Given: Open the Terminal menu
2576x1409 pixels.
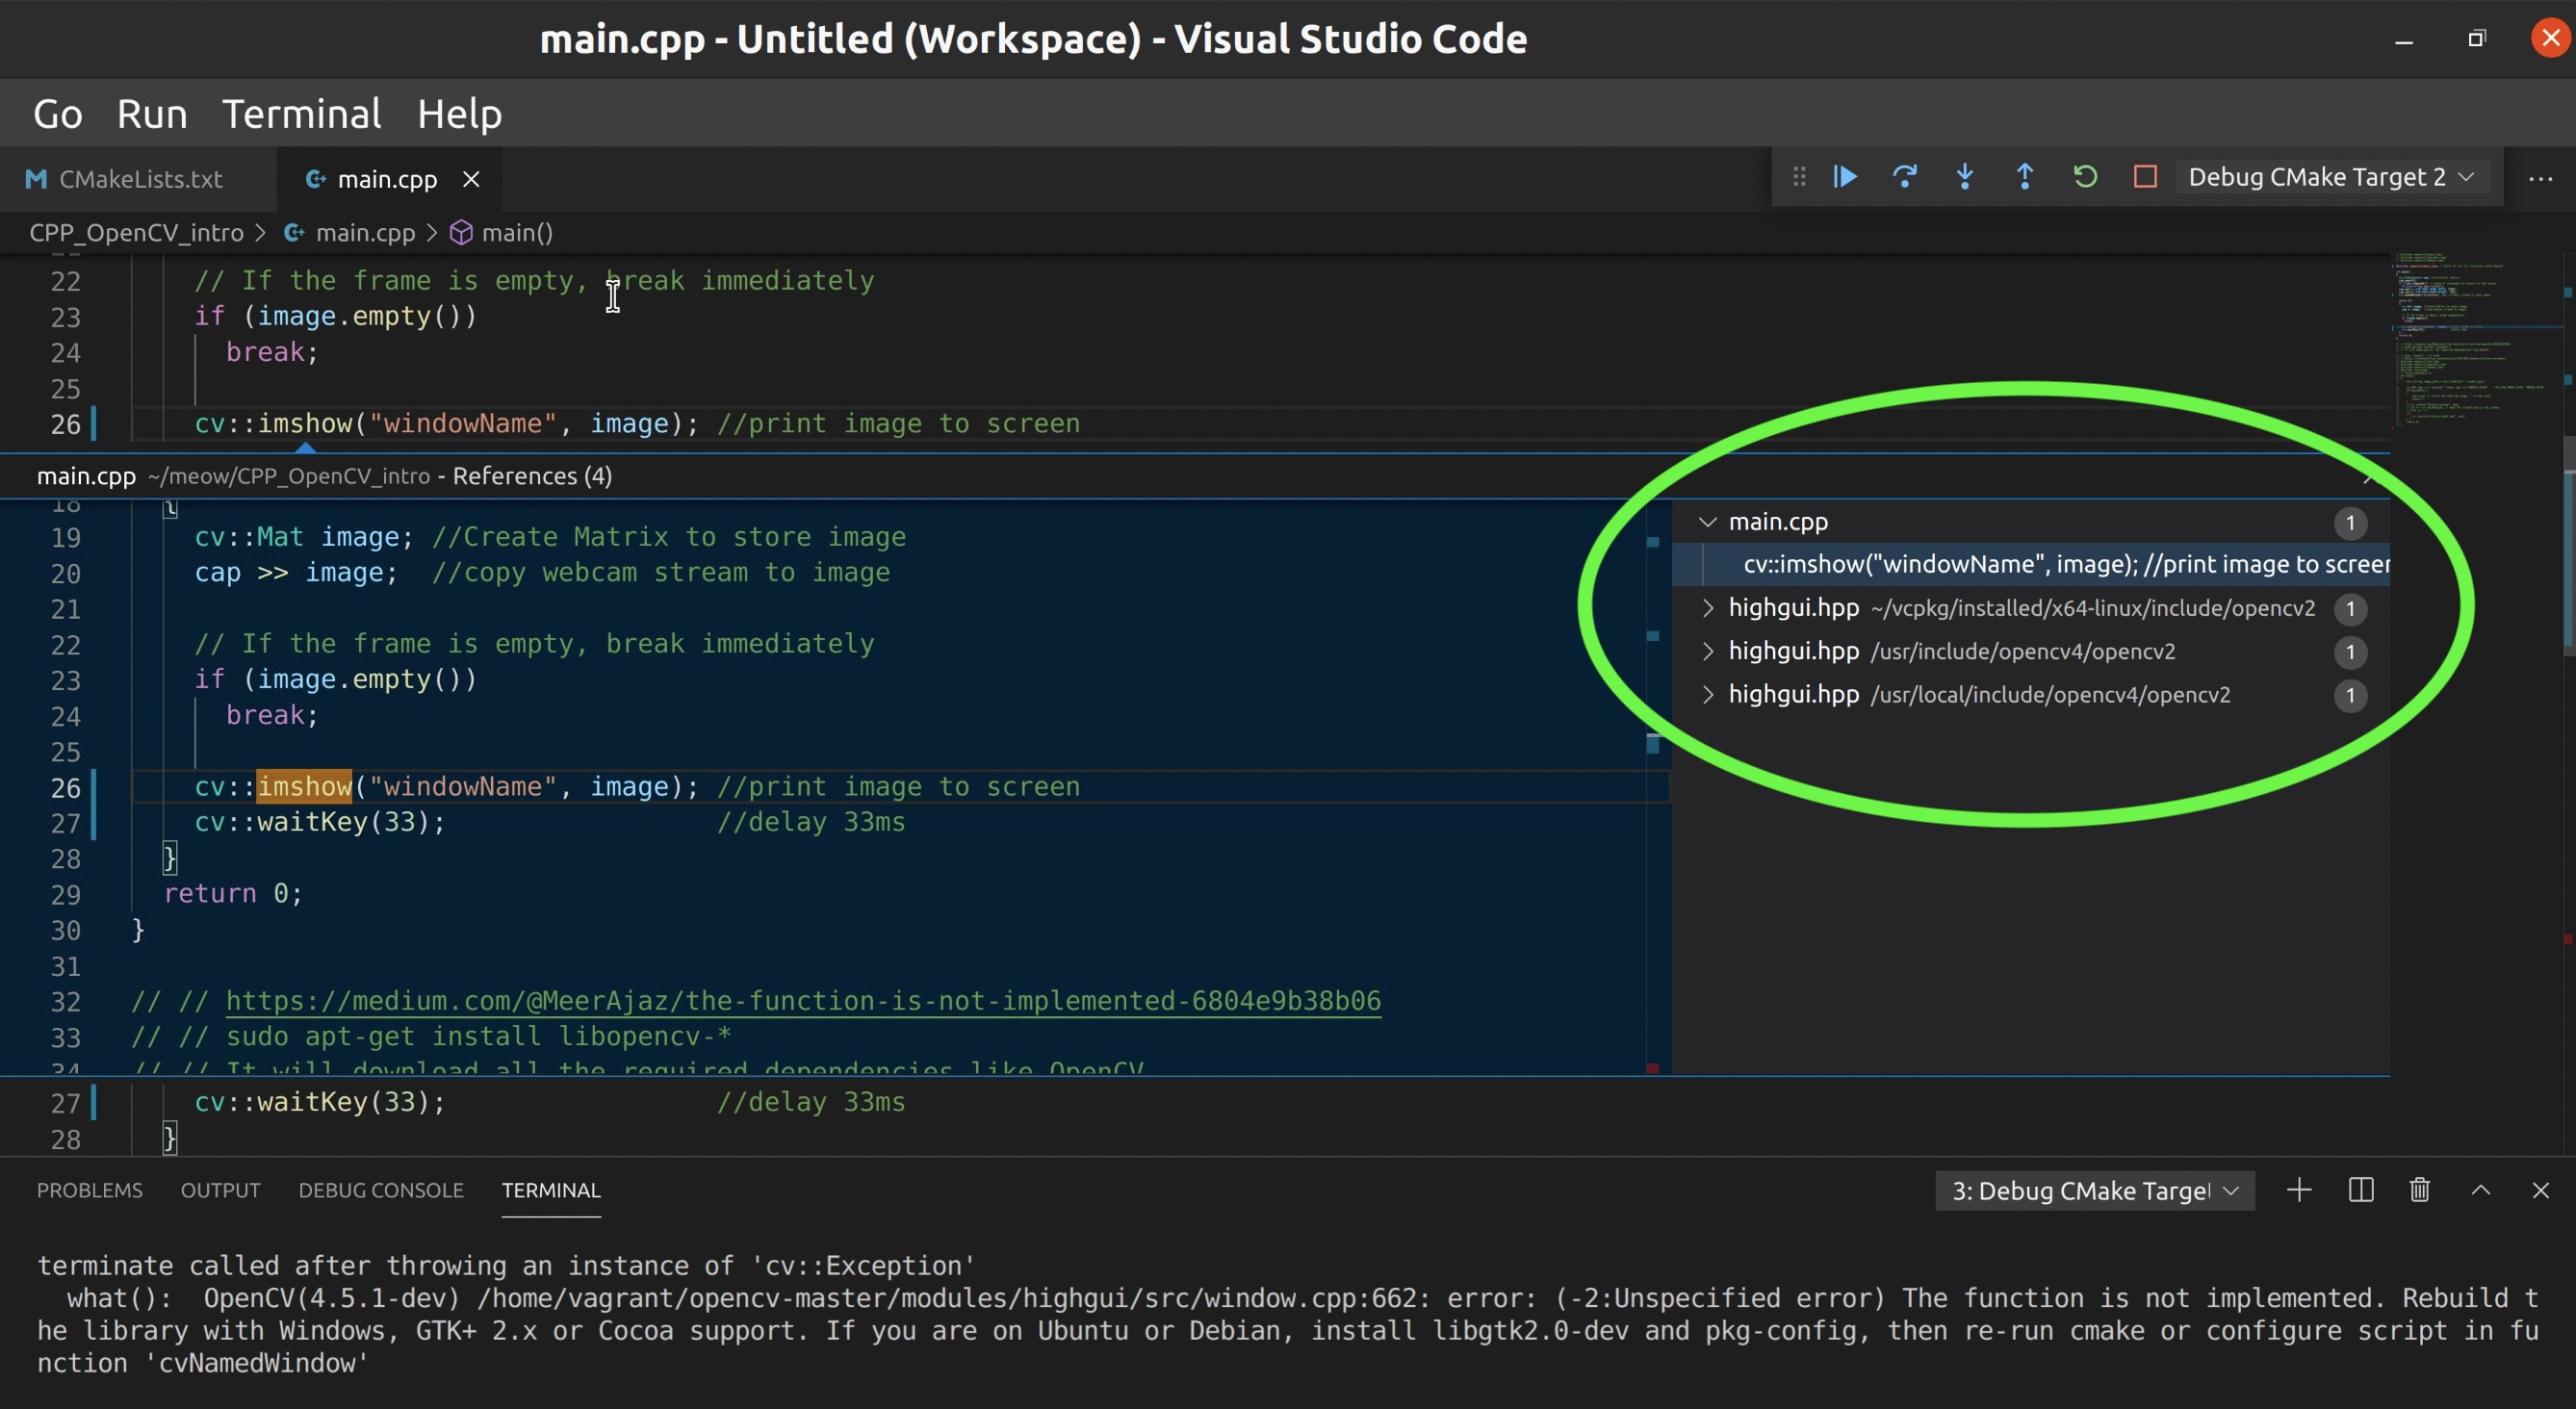Looking at the screenshot, I should [302, 114].
